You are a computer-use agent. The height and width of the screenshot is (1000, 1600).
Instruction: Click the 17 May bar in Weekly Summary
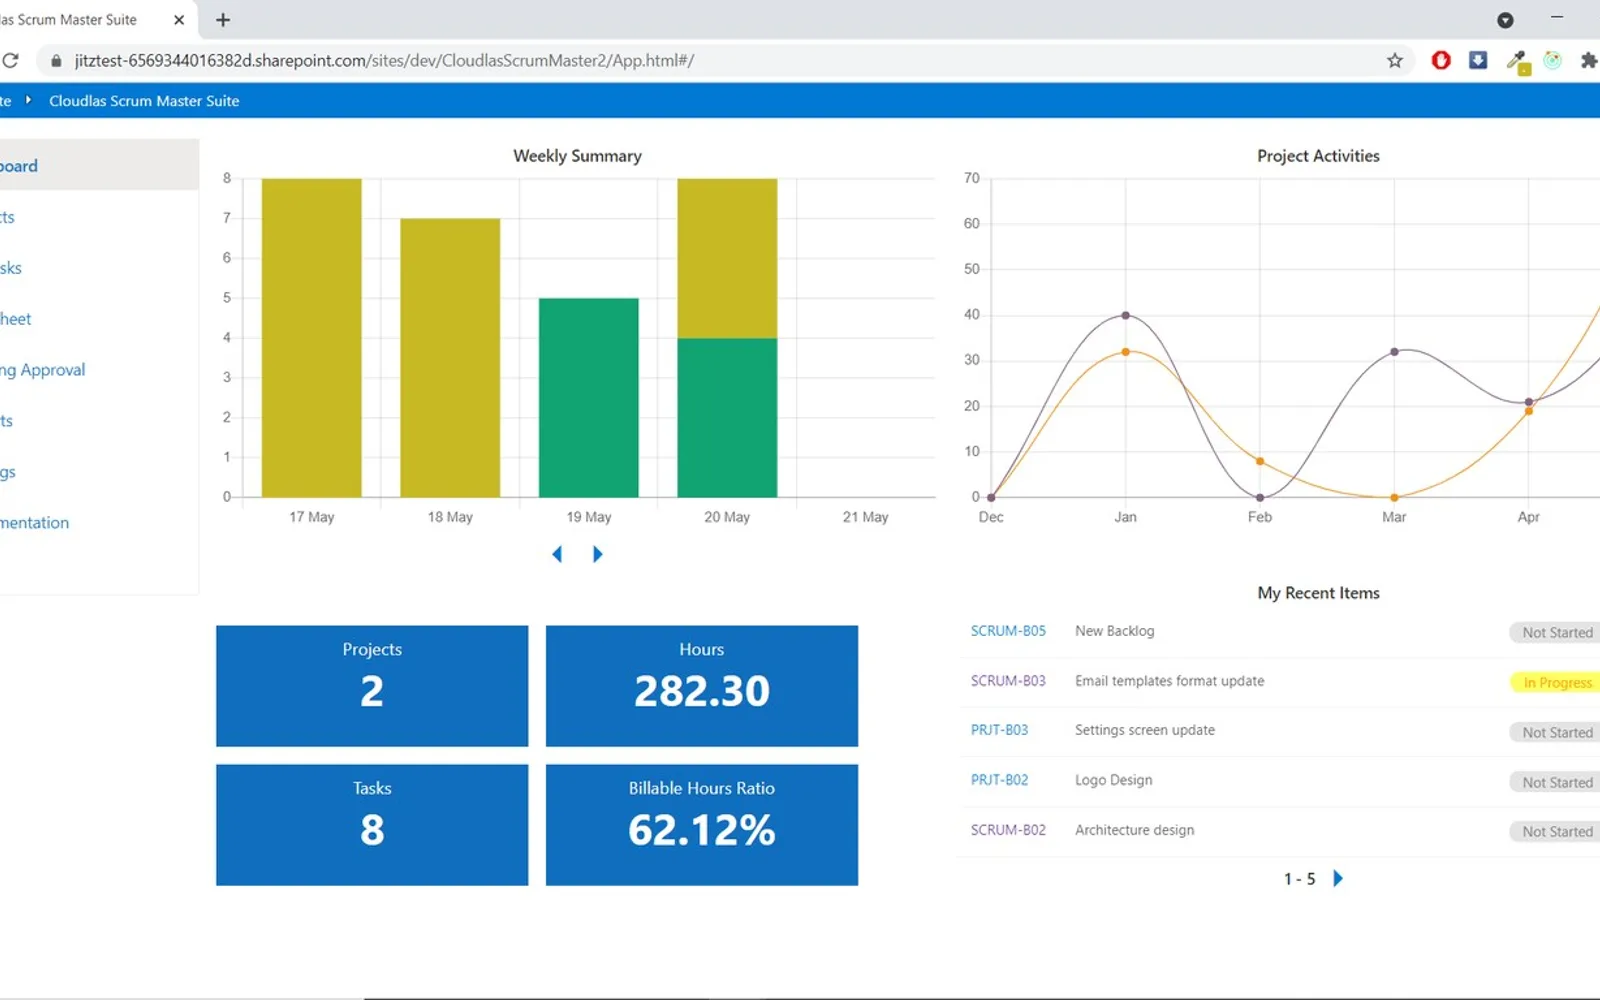pyautogui.click(x=311, y=338)
